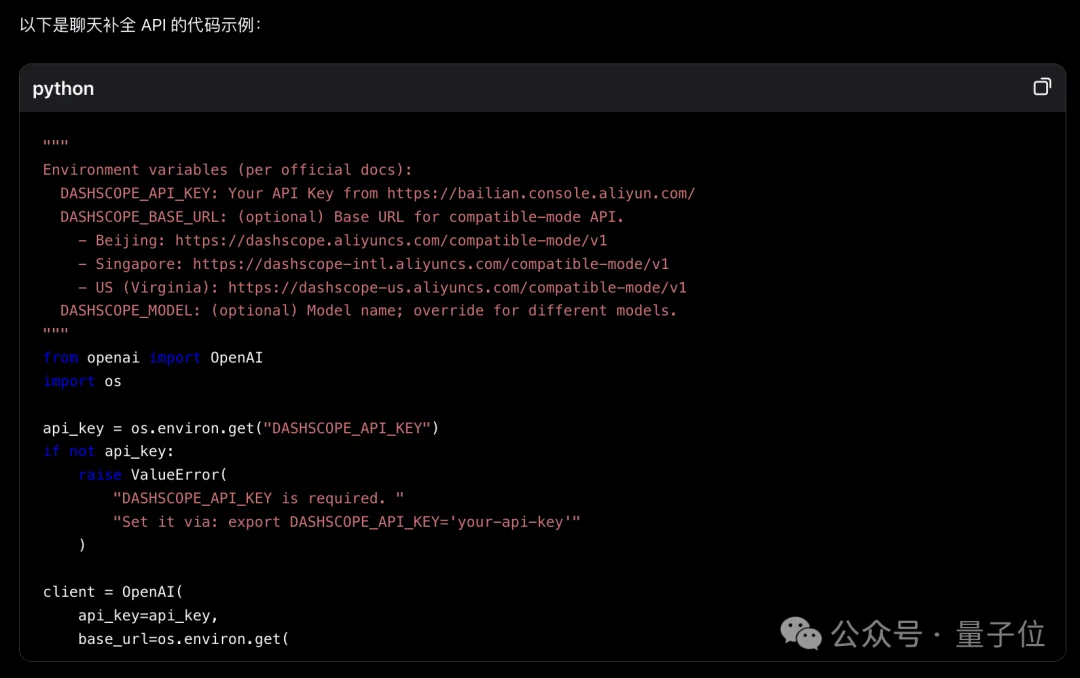Viewport: 1080px width, 678px height.
Task: Click the "DASHSCOPE_API_KEY is required" string
Action: 258,498
